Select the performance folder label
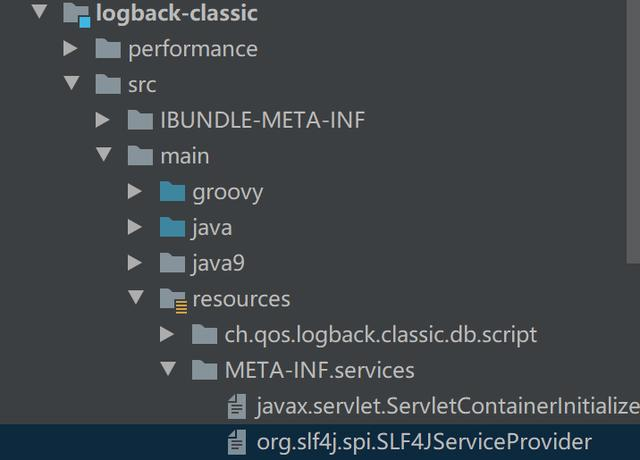Screen dimensions: 640x460 click(x=193, y=50)
